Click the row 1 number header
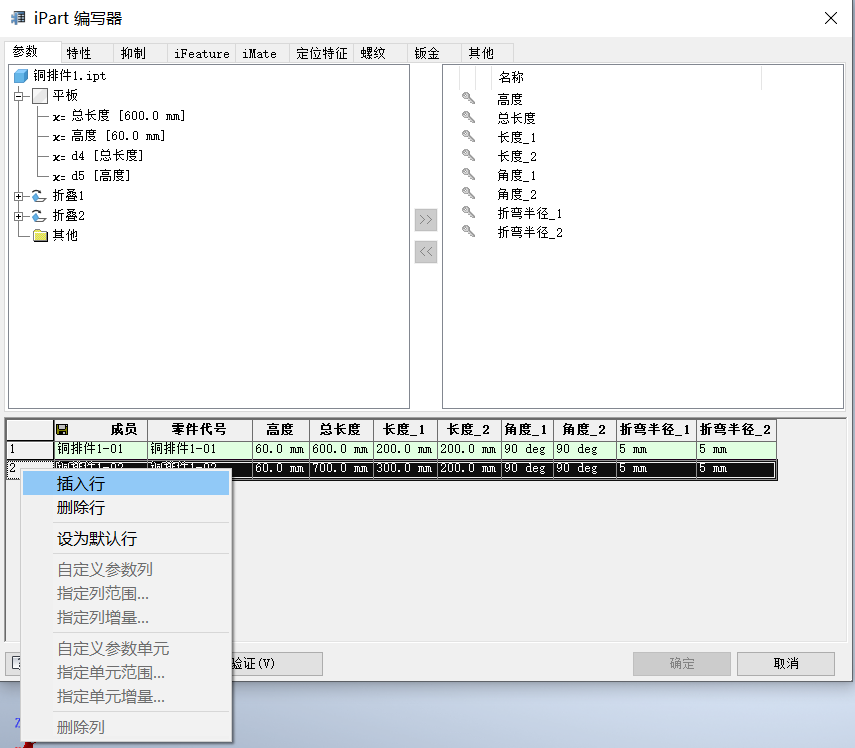The width and height of the screenshot is (855, 748). [30, 449]
